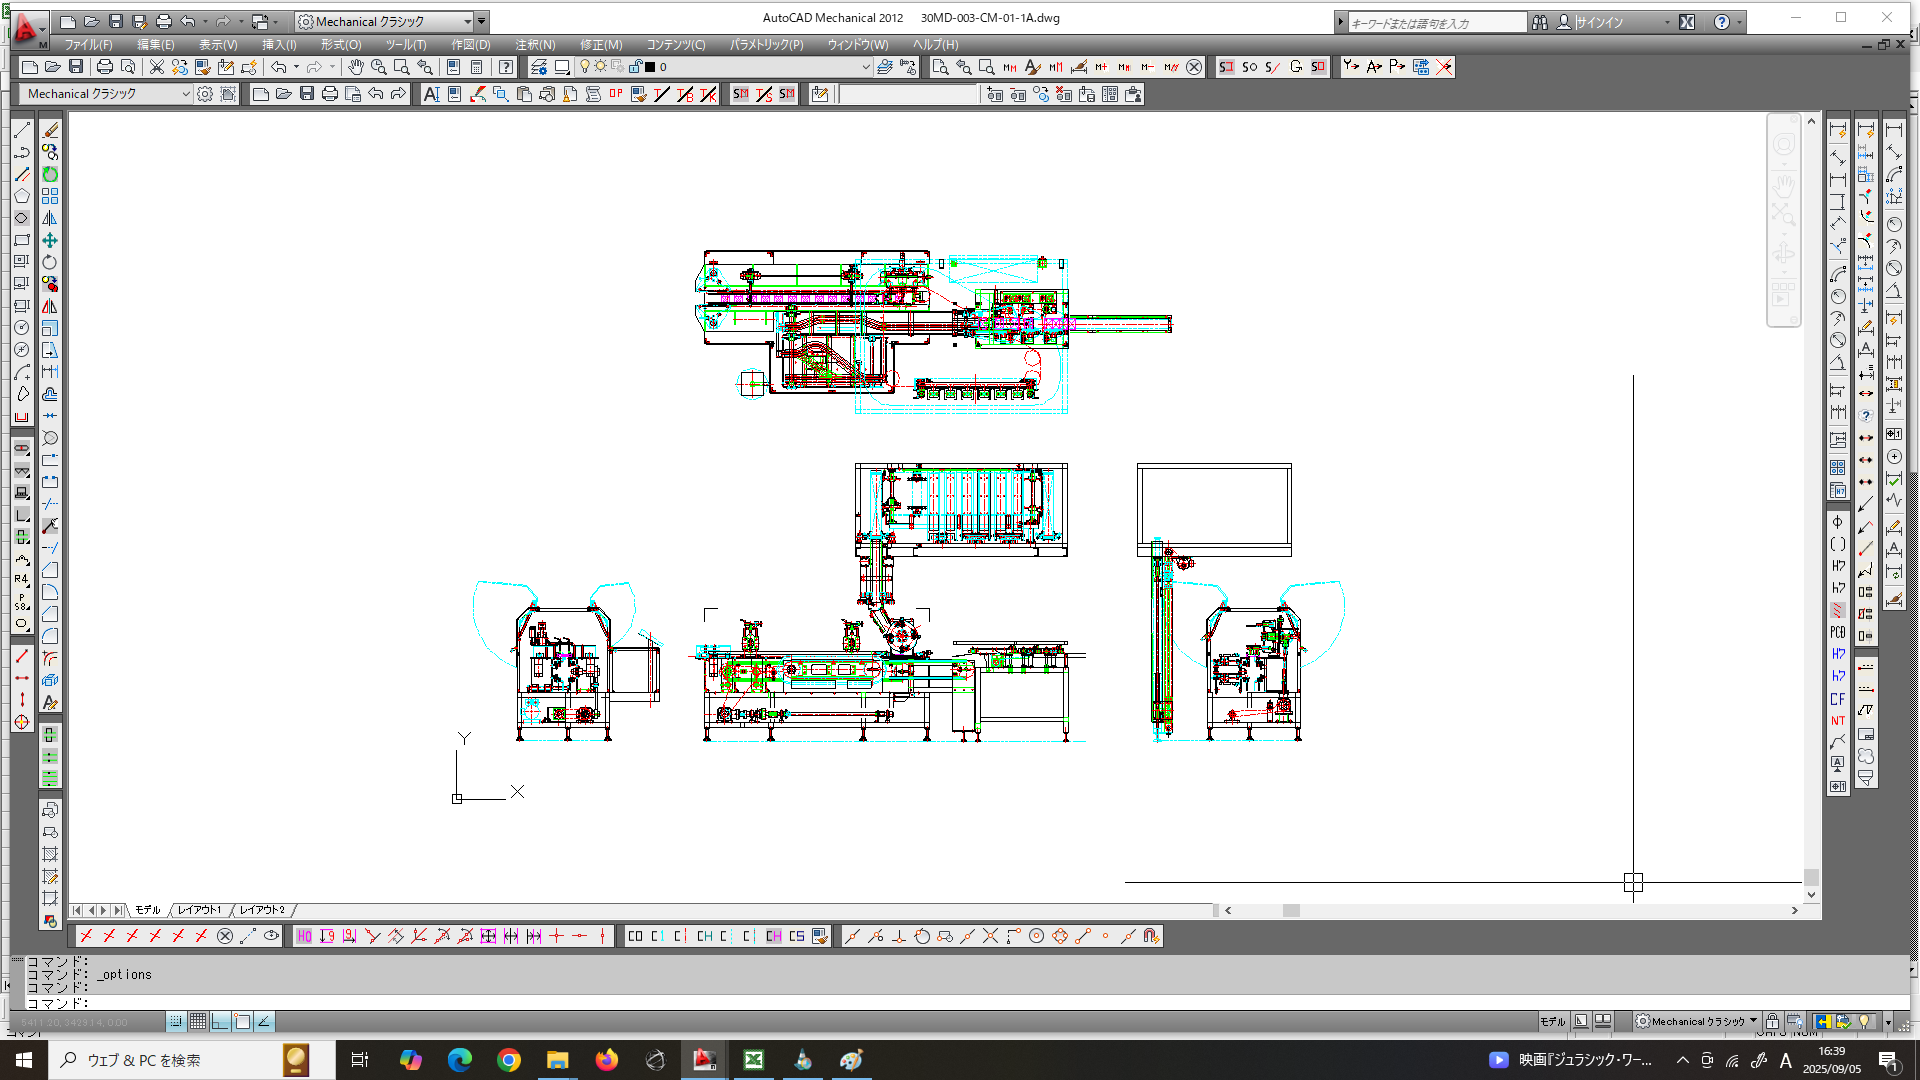
Task: Open the 挿入(I) menu
Action: click(279, 45)
